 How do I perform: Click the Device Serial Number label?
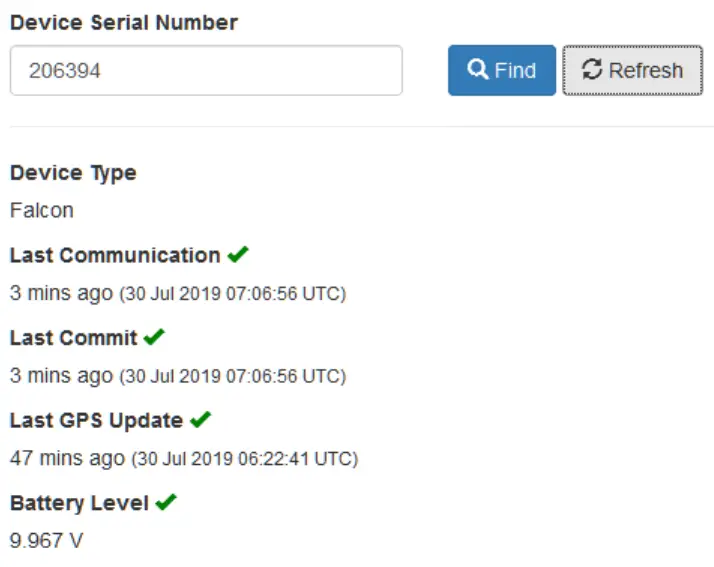[124, 23]
